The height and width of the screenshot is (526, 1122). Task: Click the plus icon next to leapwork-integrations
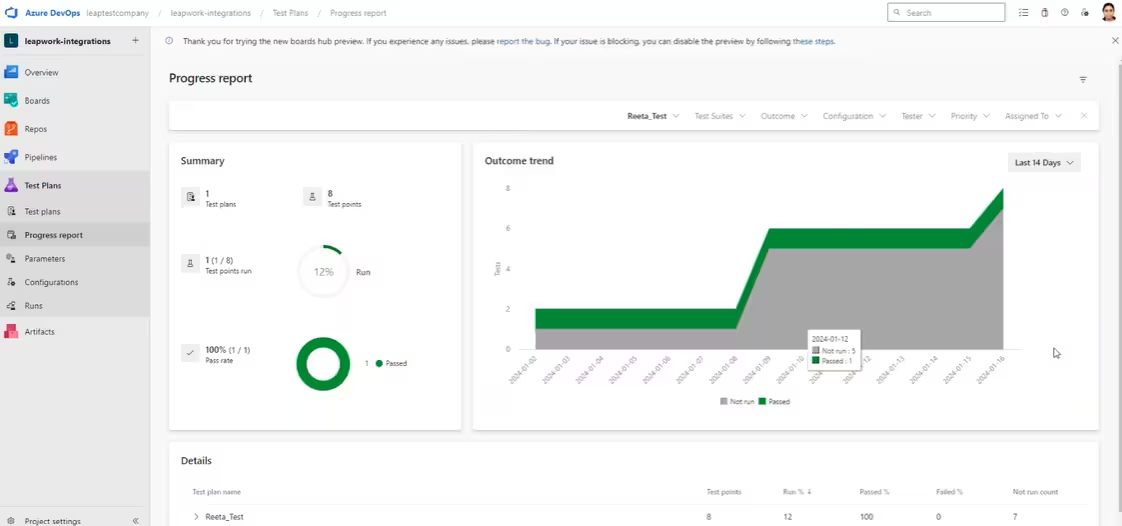135,41
